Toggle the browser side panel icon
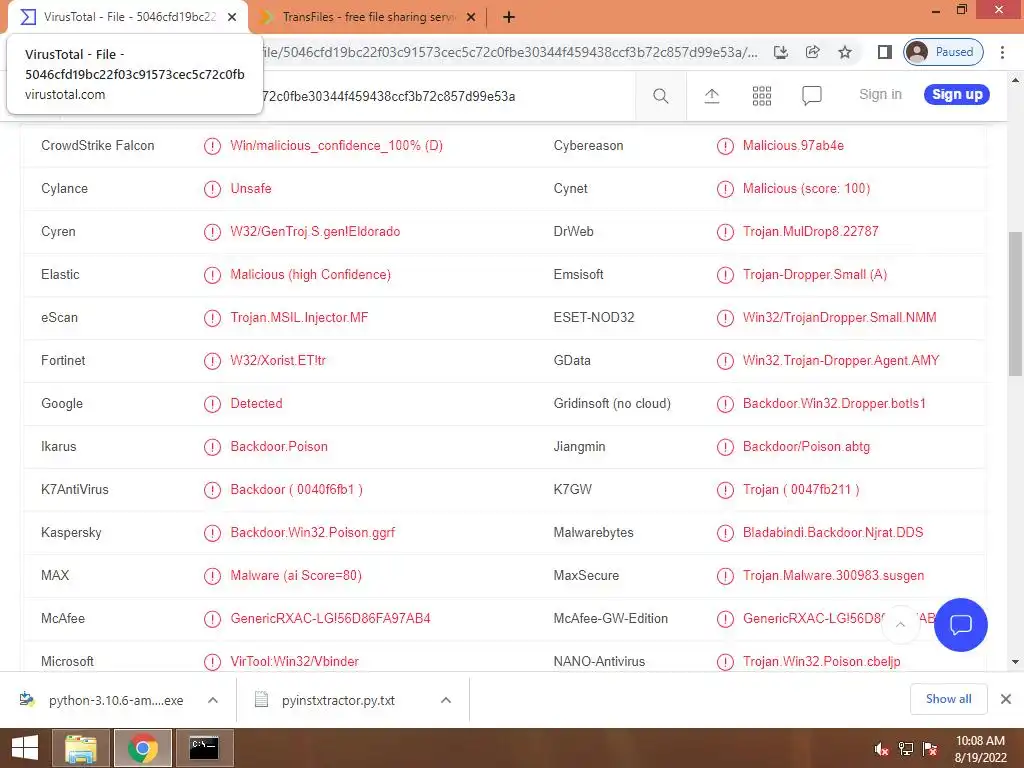The image size is (1024, 768). pos(885,52)
